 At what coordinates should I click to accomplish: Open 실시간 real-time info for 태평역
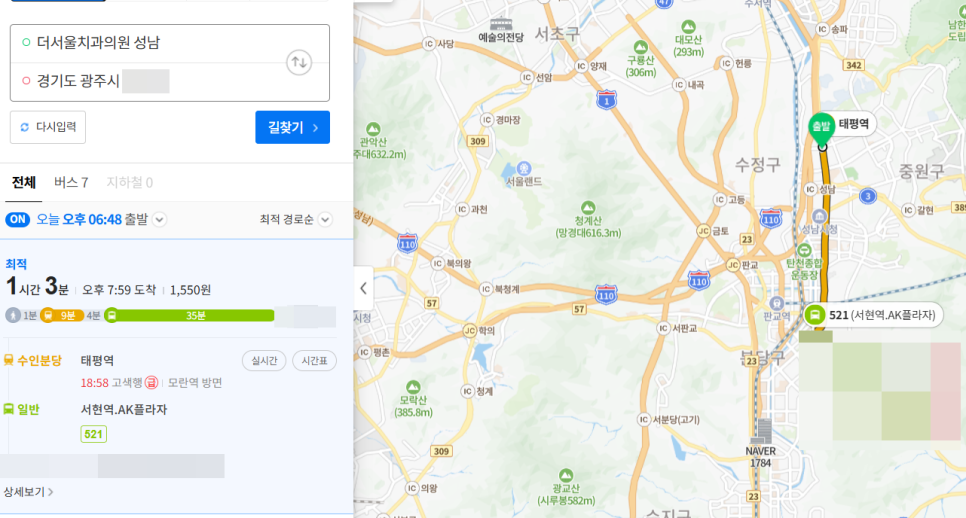(x=264, y=361)
